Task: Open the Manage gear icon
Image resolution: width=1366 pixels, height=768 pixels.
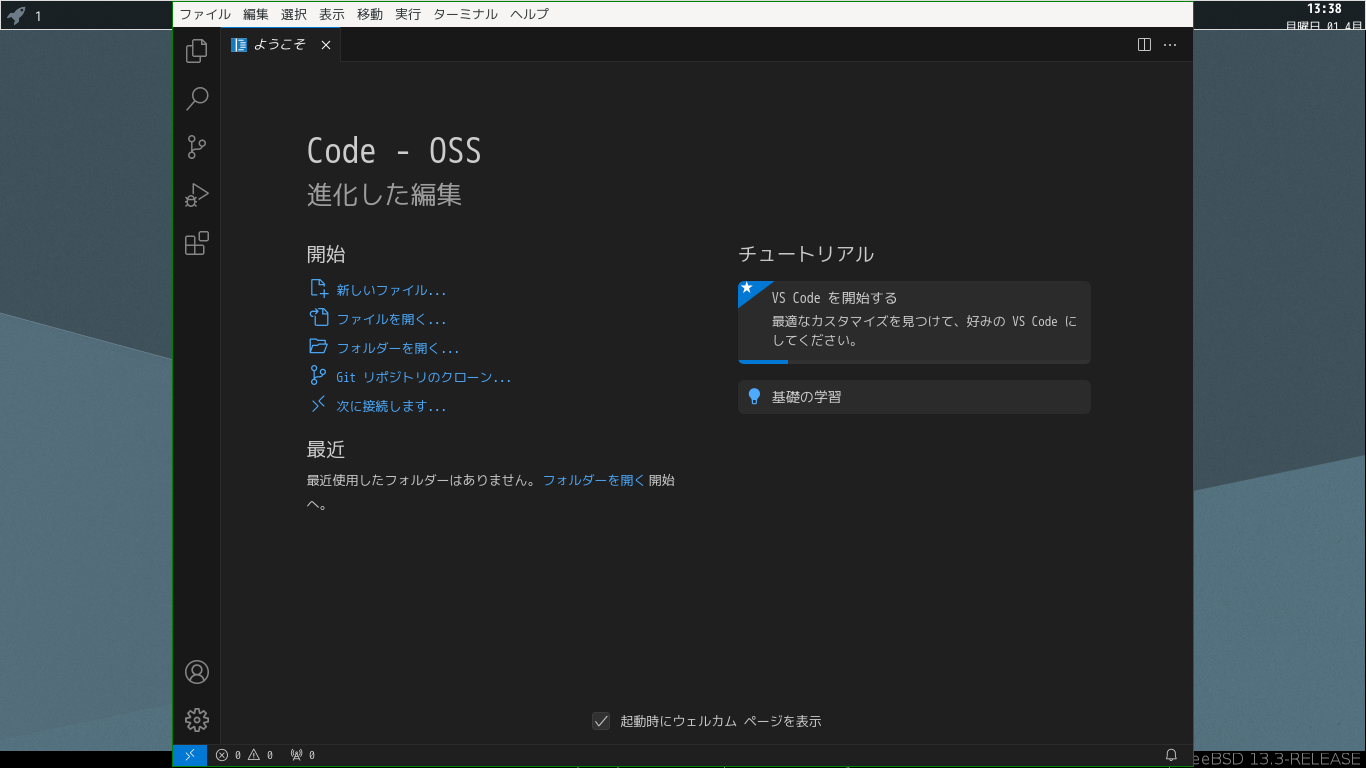Action: click(197, 720)
